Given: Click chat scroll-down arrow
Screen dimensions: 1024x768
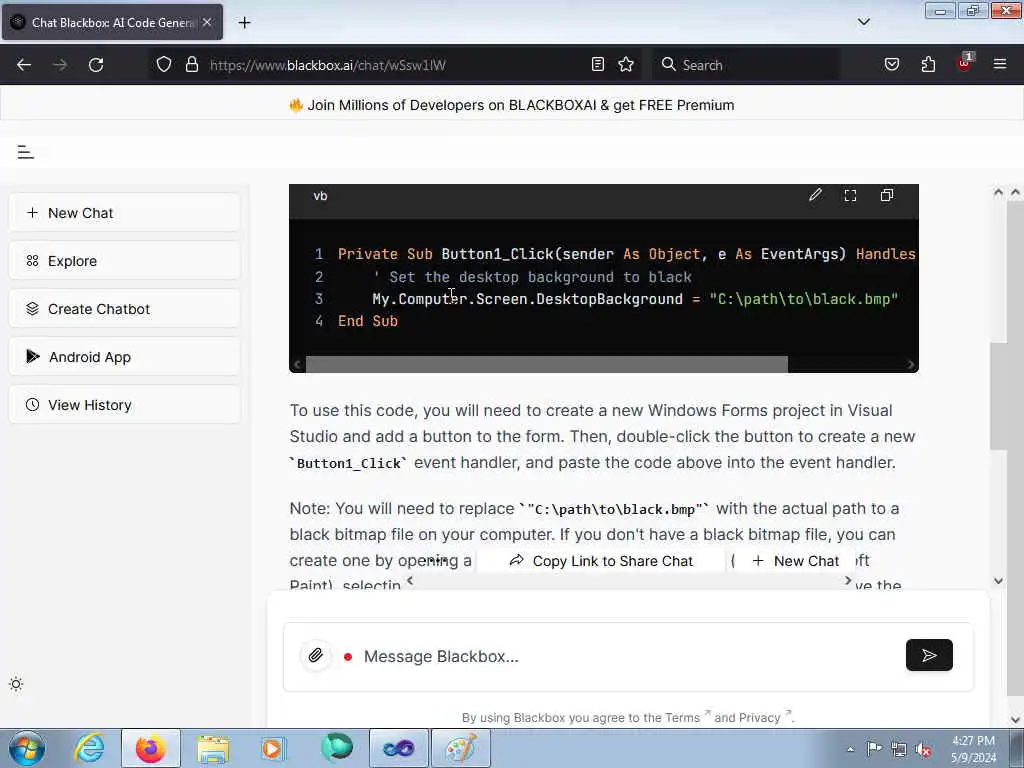Looking at the screenshot, I should tap(998, 580).
